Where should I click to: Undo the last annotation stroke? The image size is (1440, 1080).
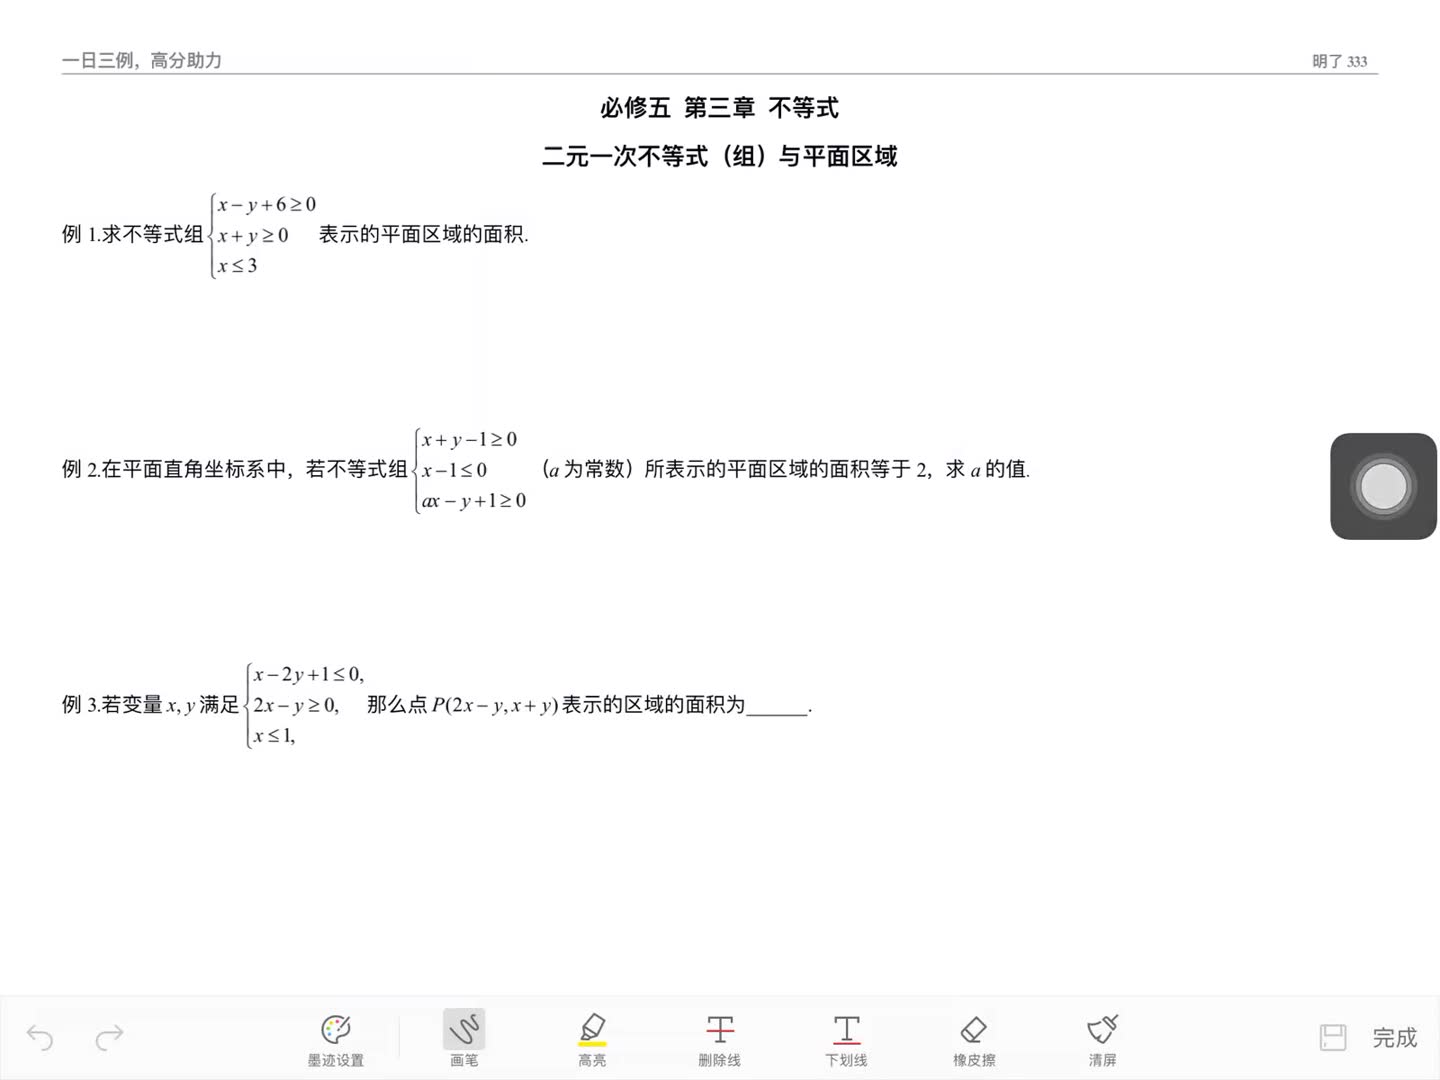39,1038
